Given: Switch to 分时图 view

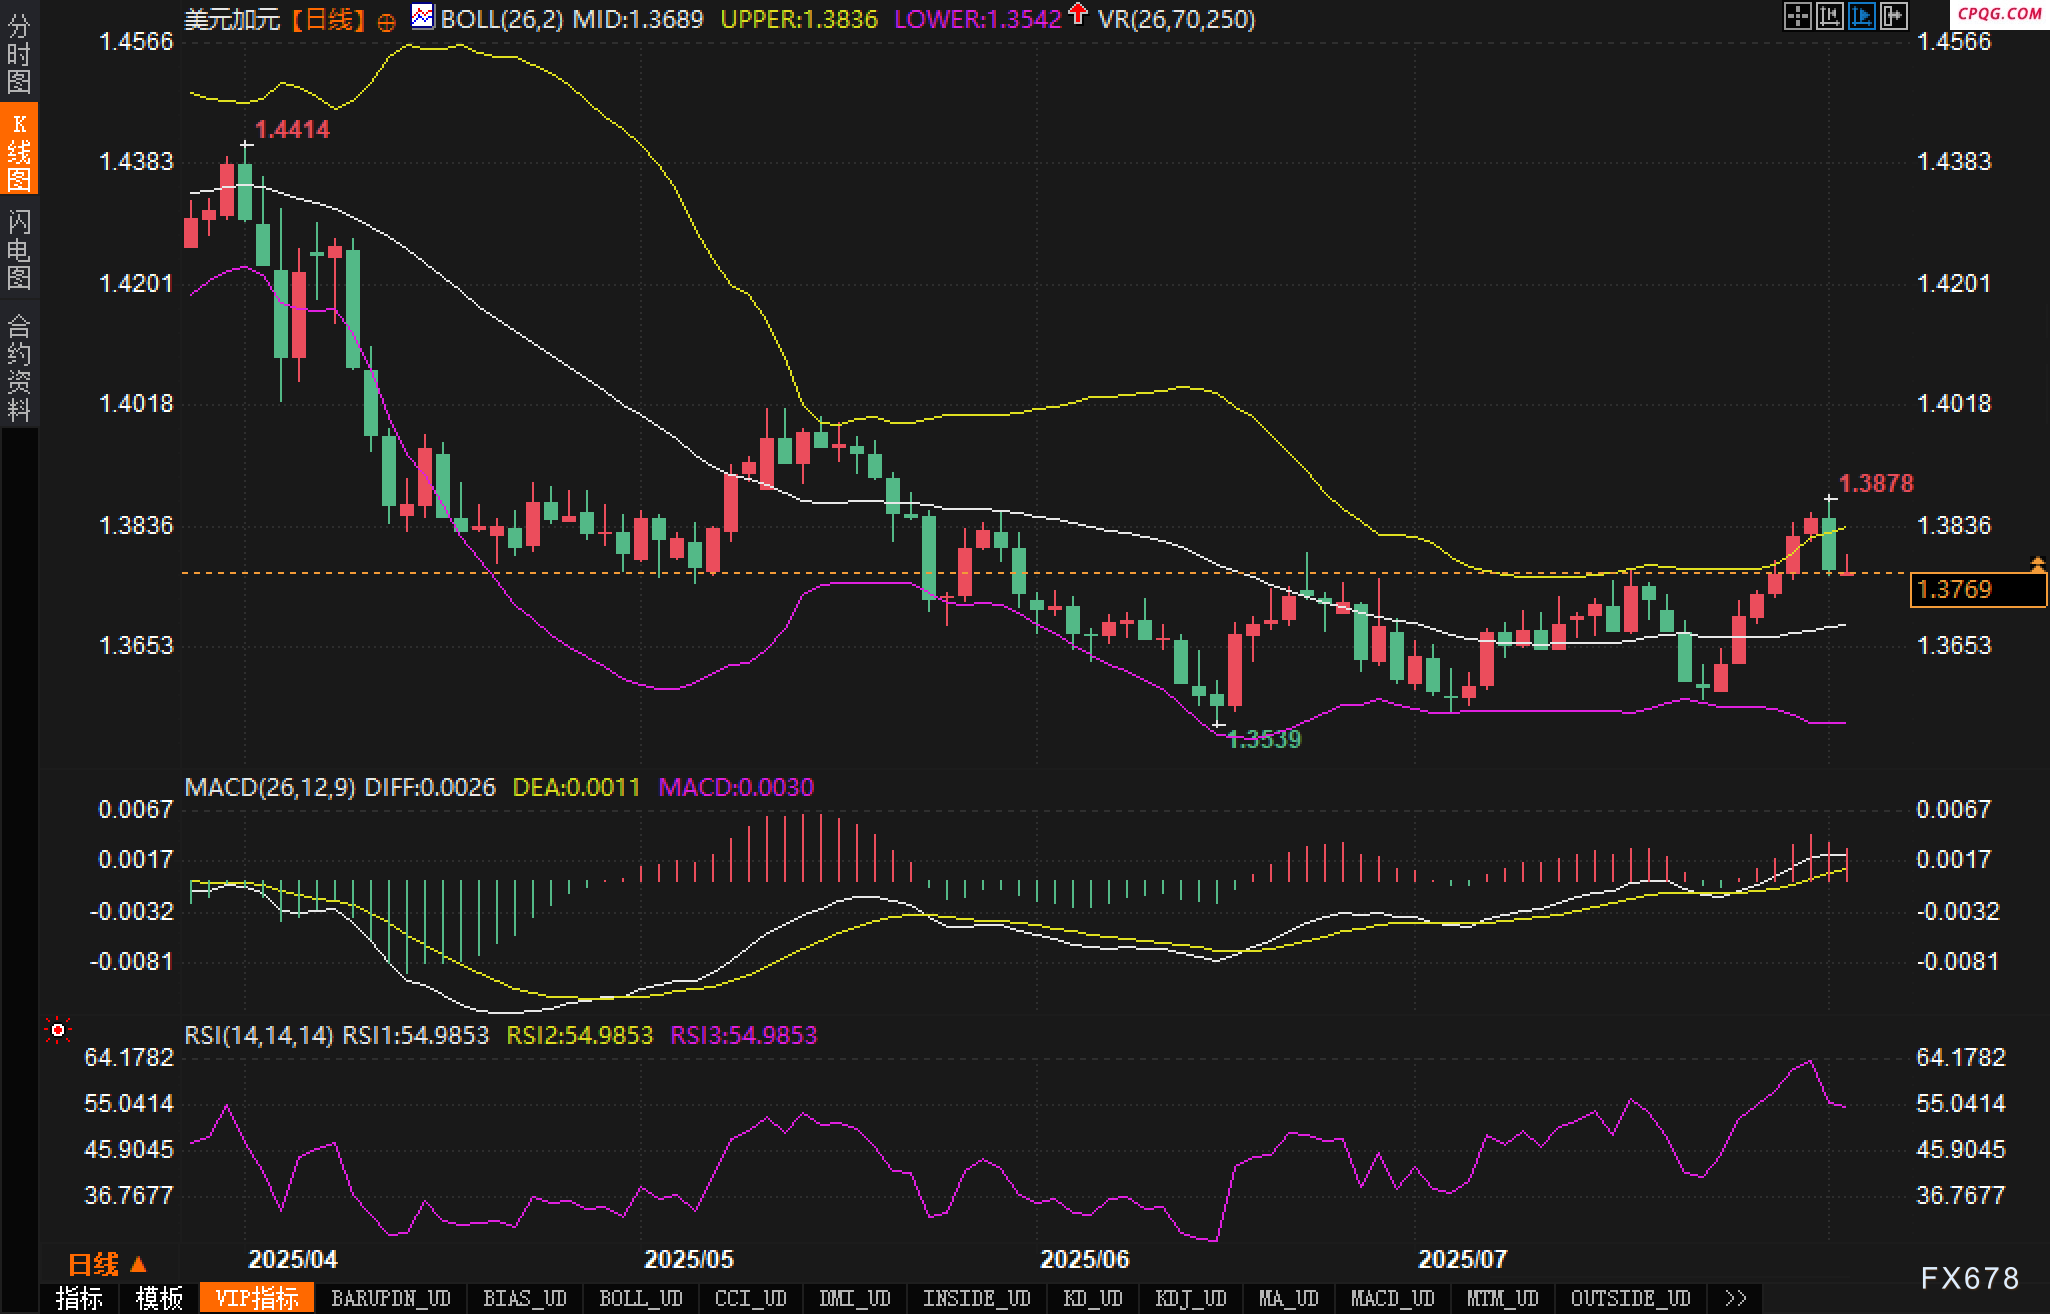Looking at the screenshot, I should coord(19,54).
